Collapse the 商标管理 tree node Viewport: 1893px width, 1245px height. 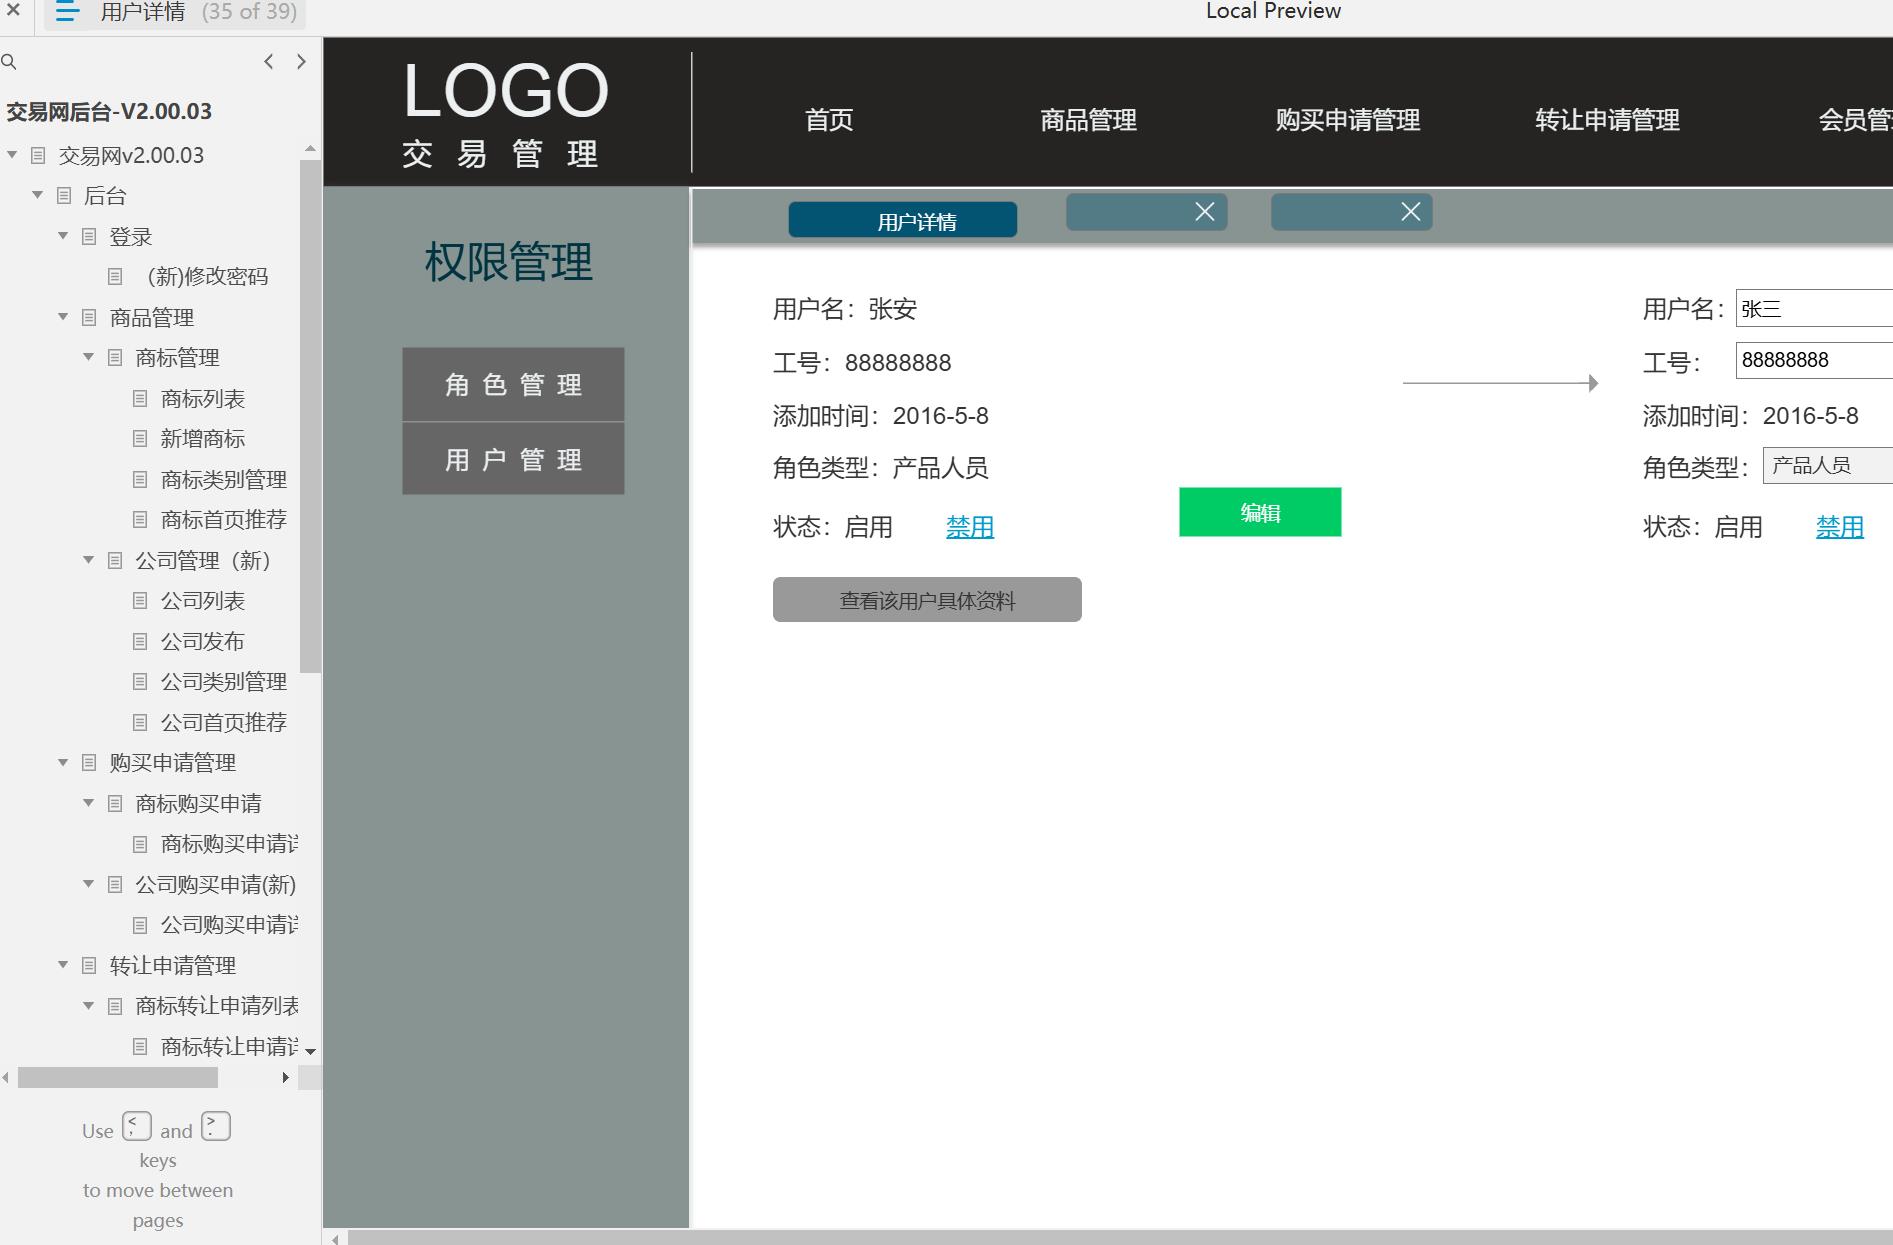(89, 357)
